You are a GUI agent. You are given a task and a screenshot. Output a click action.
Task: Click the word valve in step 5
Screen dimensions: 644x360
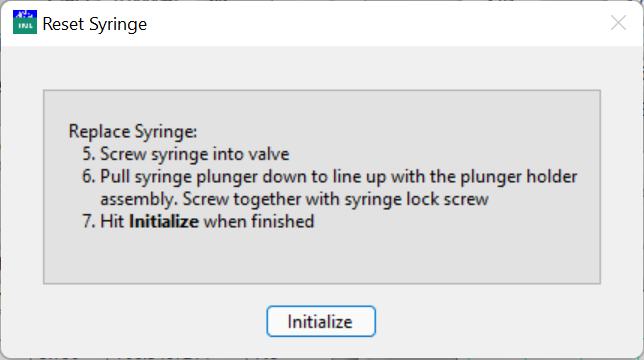pos(269,154)
